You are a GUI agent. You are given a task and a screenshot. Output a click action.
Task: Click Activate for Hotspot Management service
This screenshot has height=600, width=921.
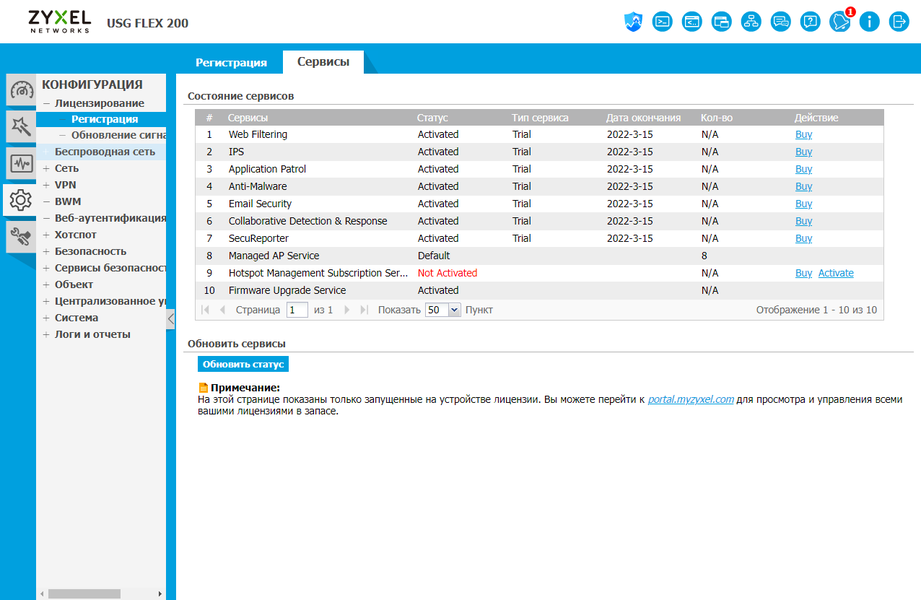pyautogui.click(x=836, y=273)
